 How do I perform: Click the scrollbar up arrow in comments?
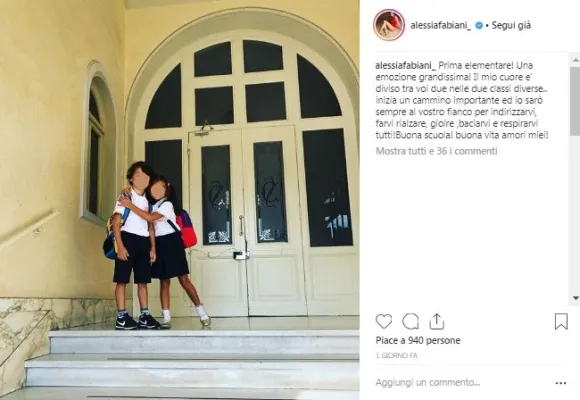575,60
